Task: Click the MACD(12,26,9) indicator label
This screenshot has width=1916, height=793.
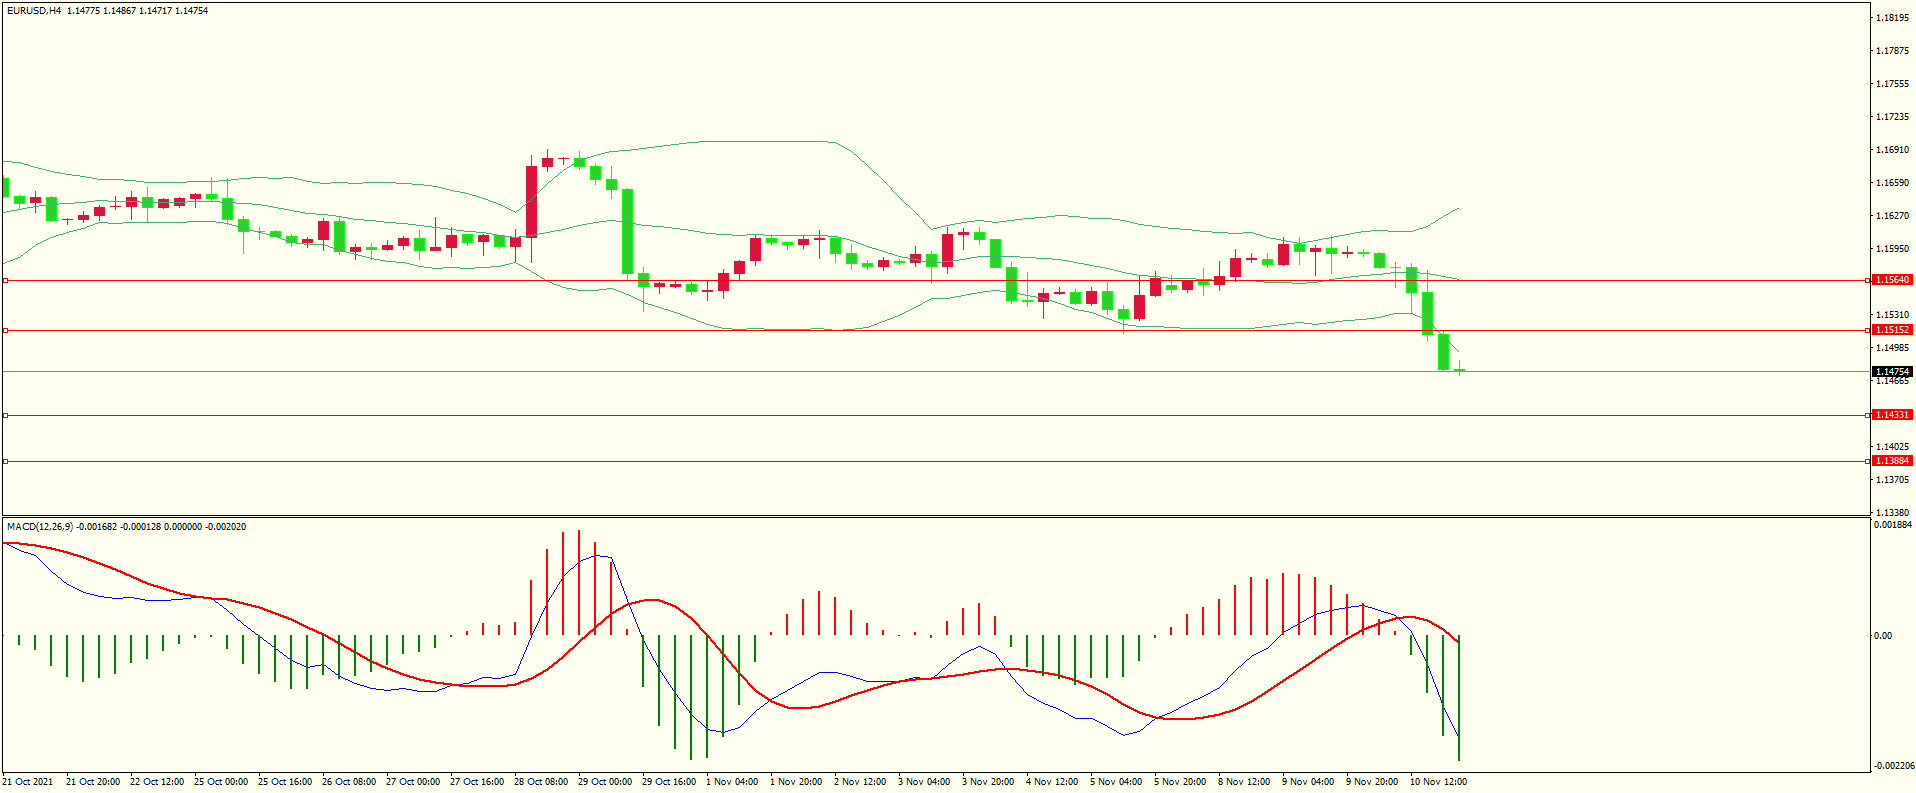Action: point(40,527)
